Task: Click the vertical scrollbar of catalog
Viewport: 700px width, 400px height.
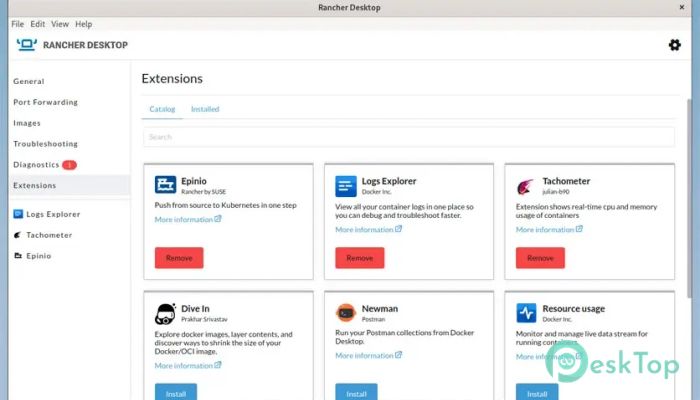Action: (690, 199)
